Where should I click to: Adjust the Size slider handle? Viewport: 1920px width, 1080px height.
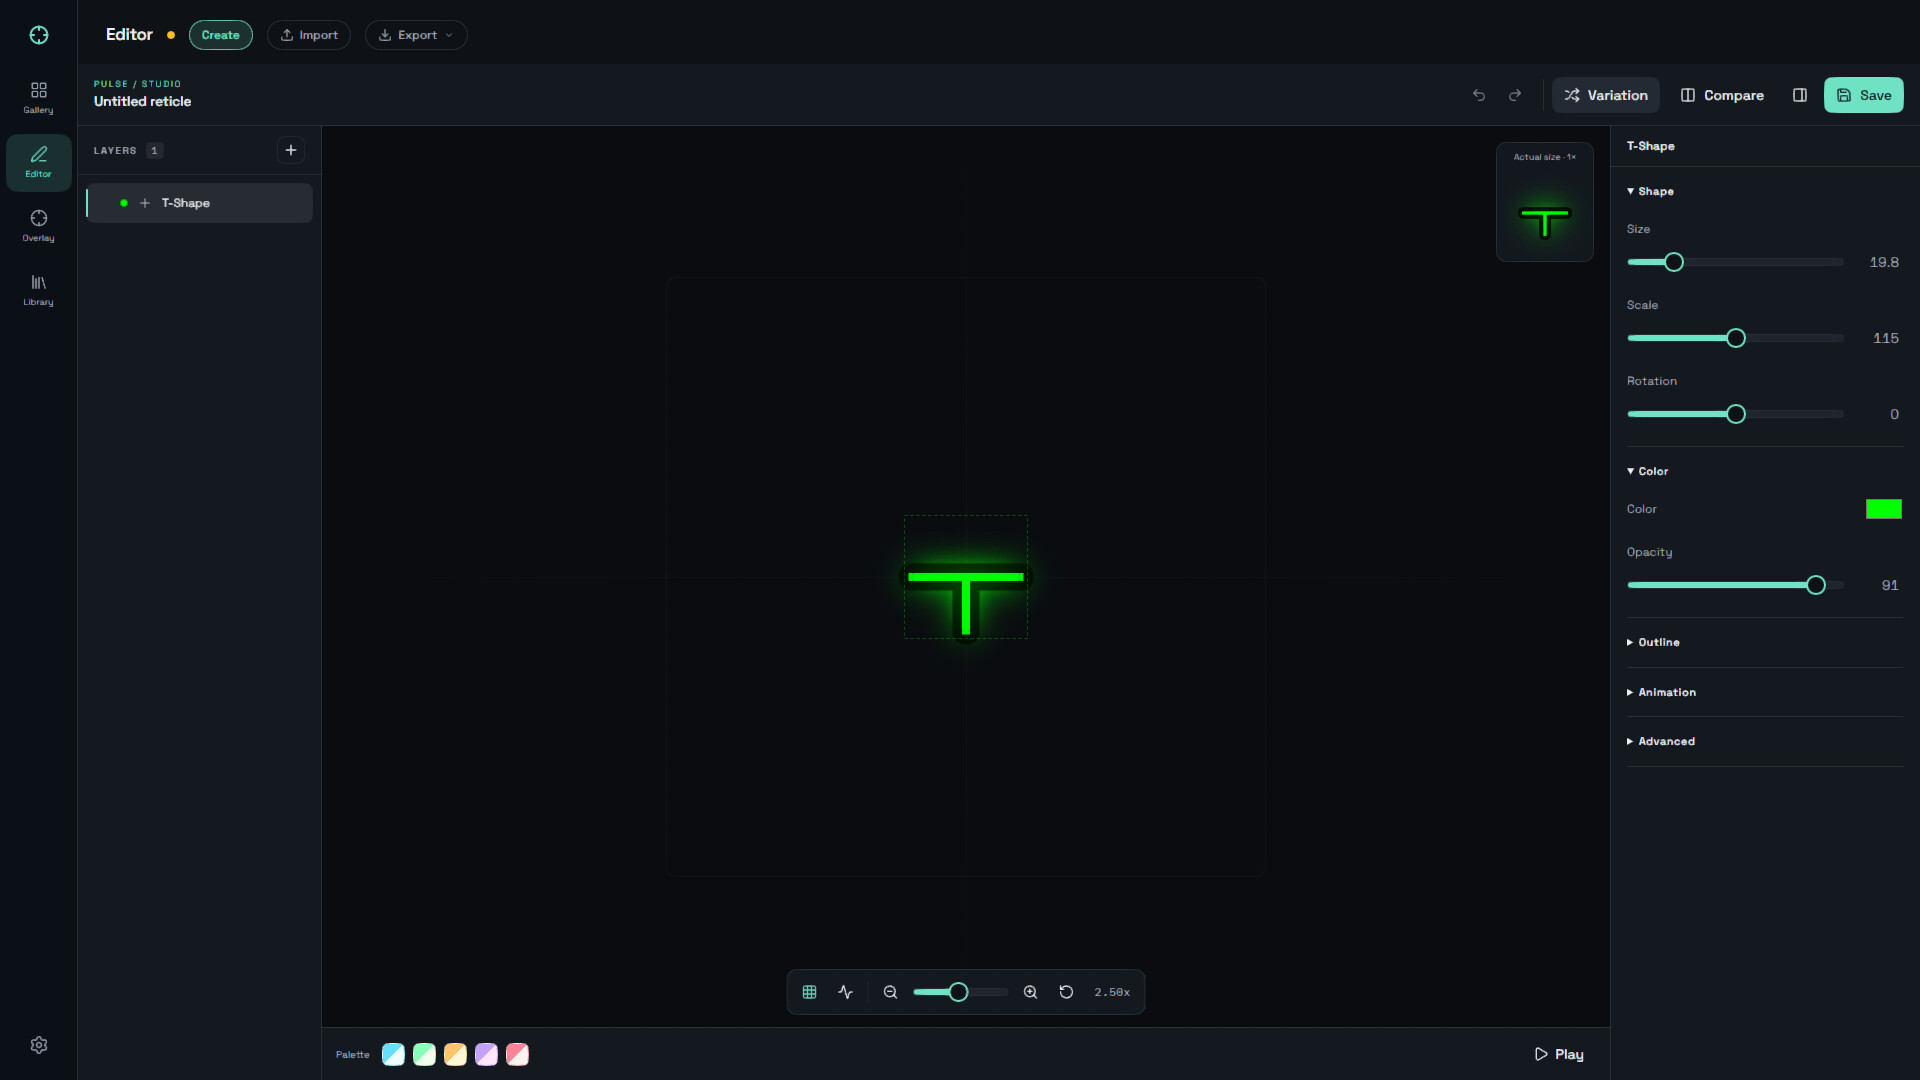(x=1674, y=262)
